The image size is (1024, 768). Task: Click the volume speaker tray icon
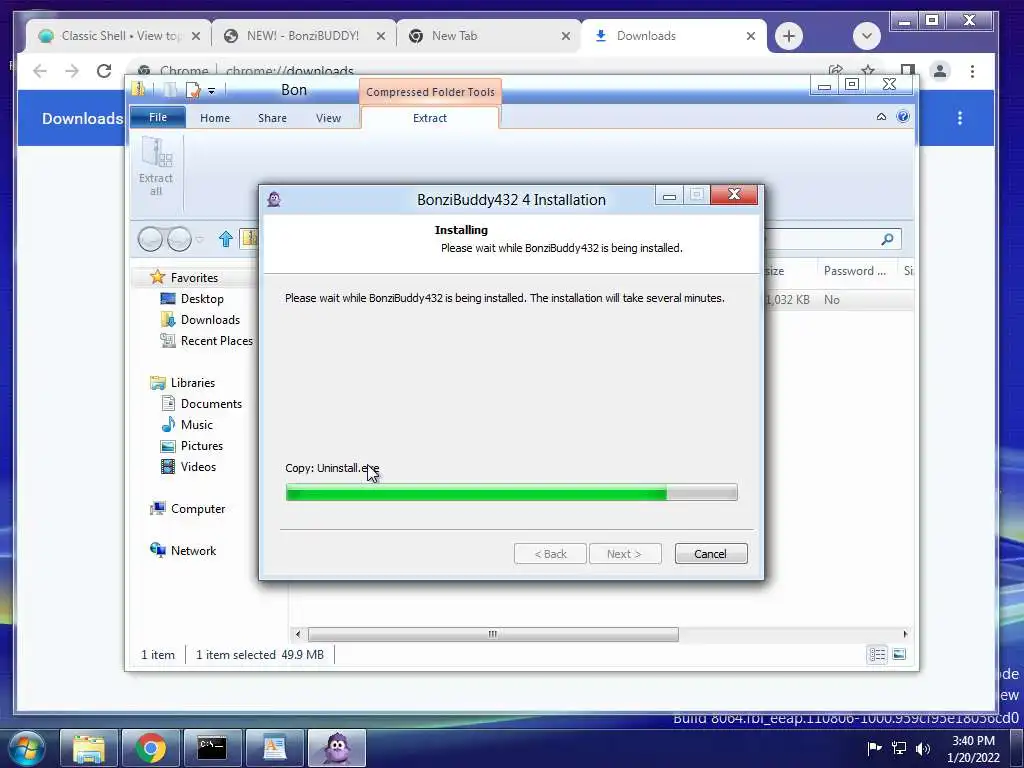923,748
